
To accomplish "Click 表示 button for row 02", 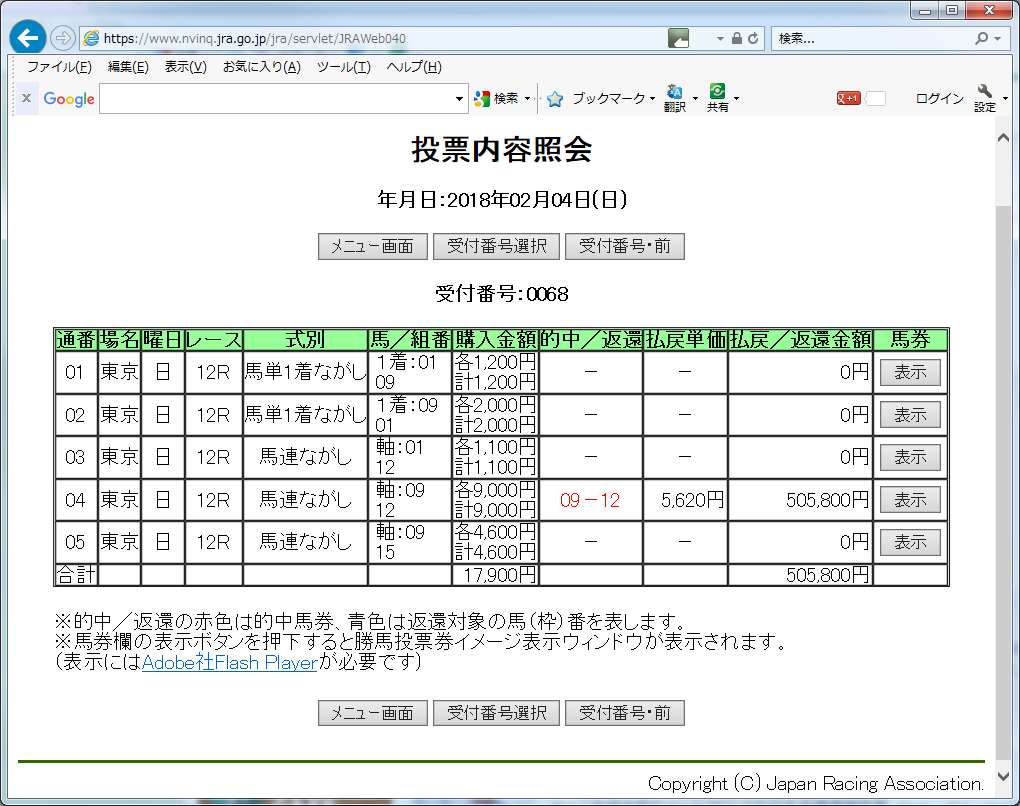I will [x=910, y=414].
